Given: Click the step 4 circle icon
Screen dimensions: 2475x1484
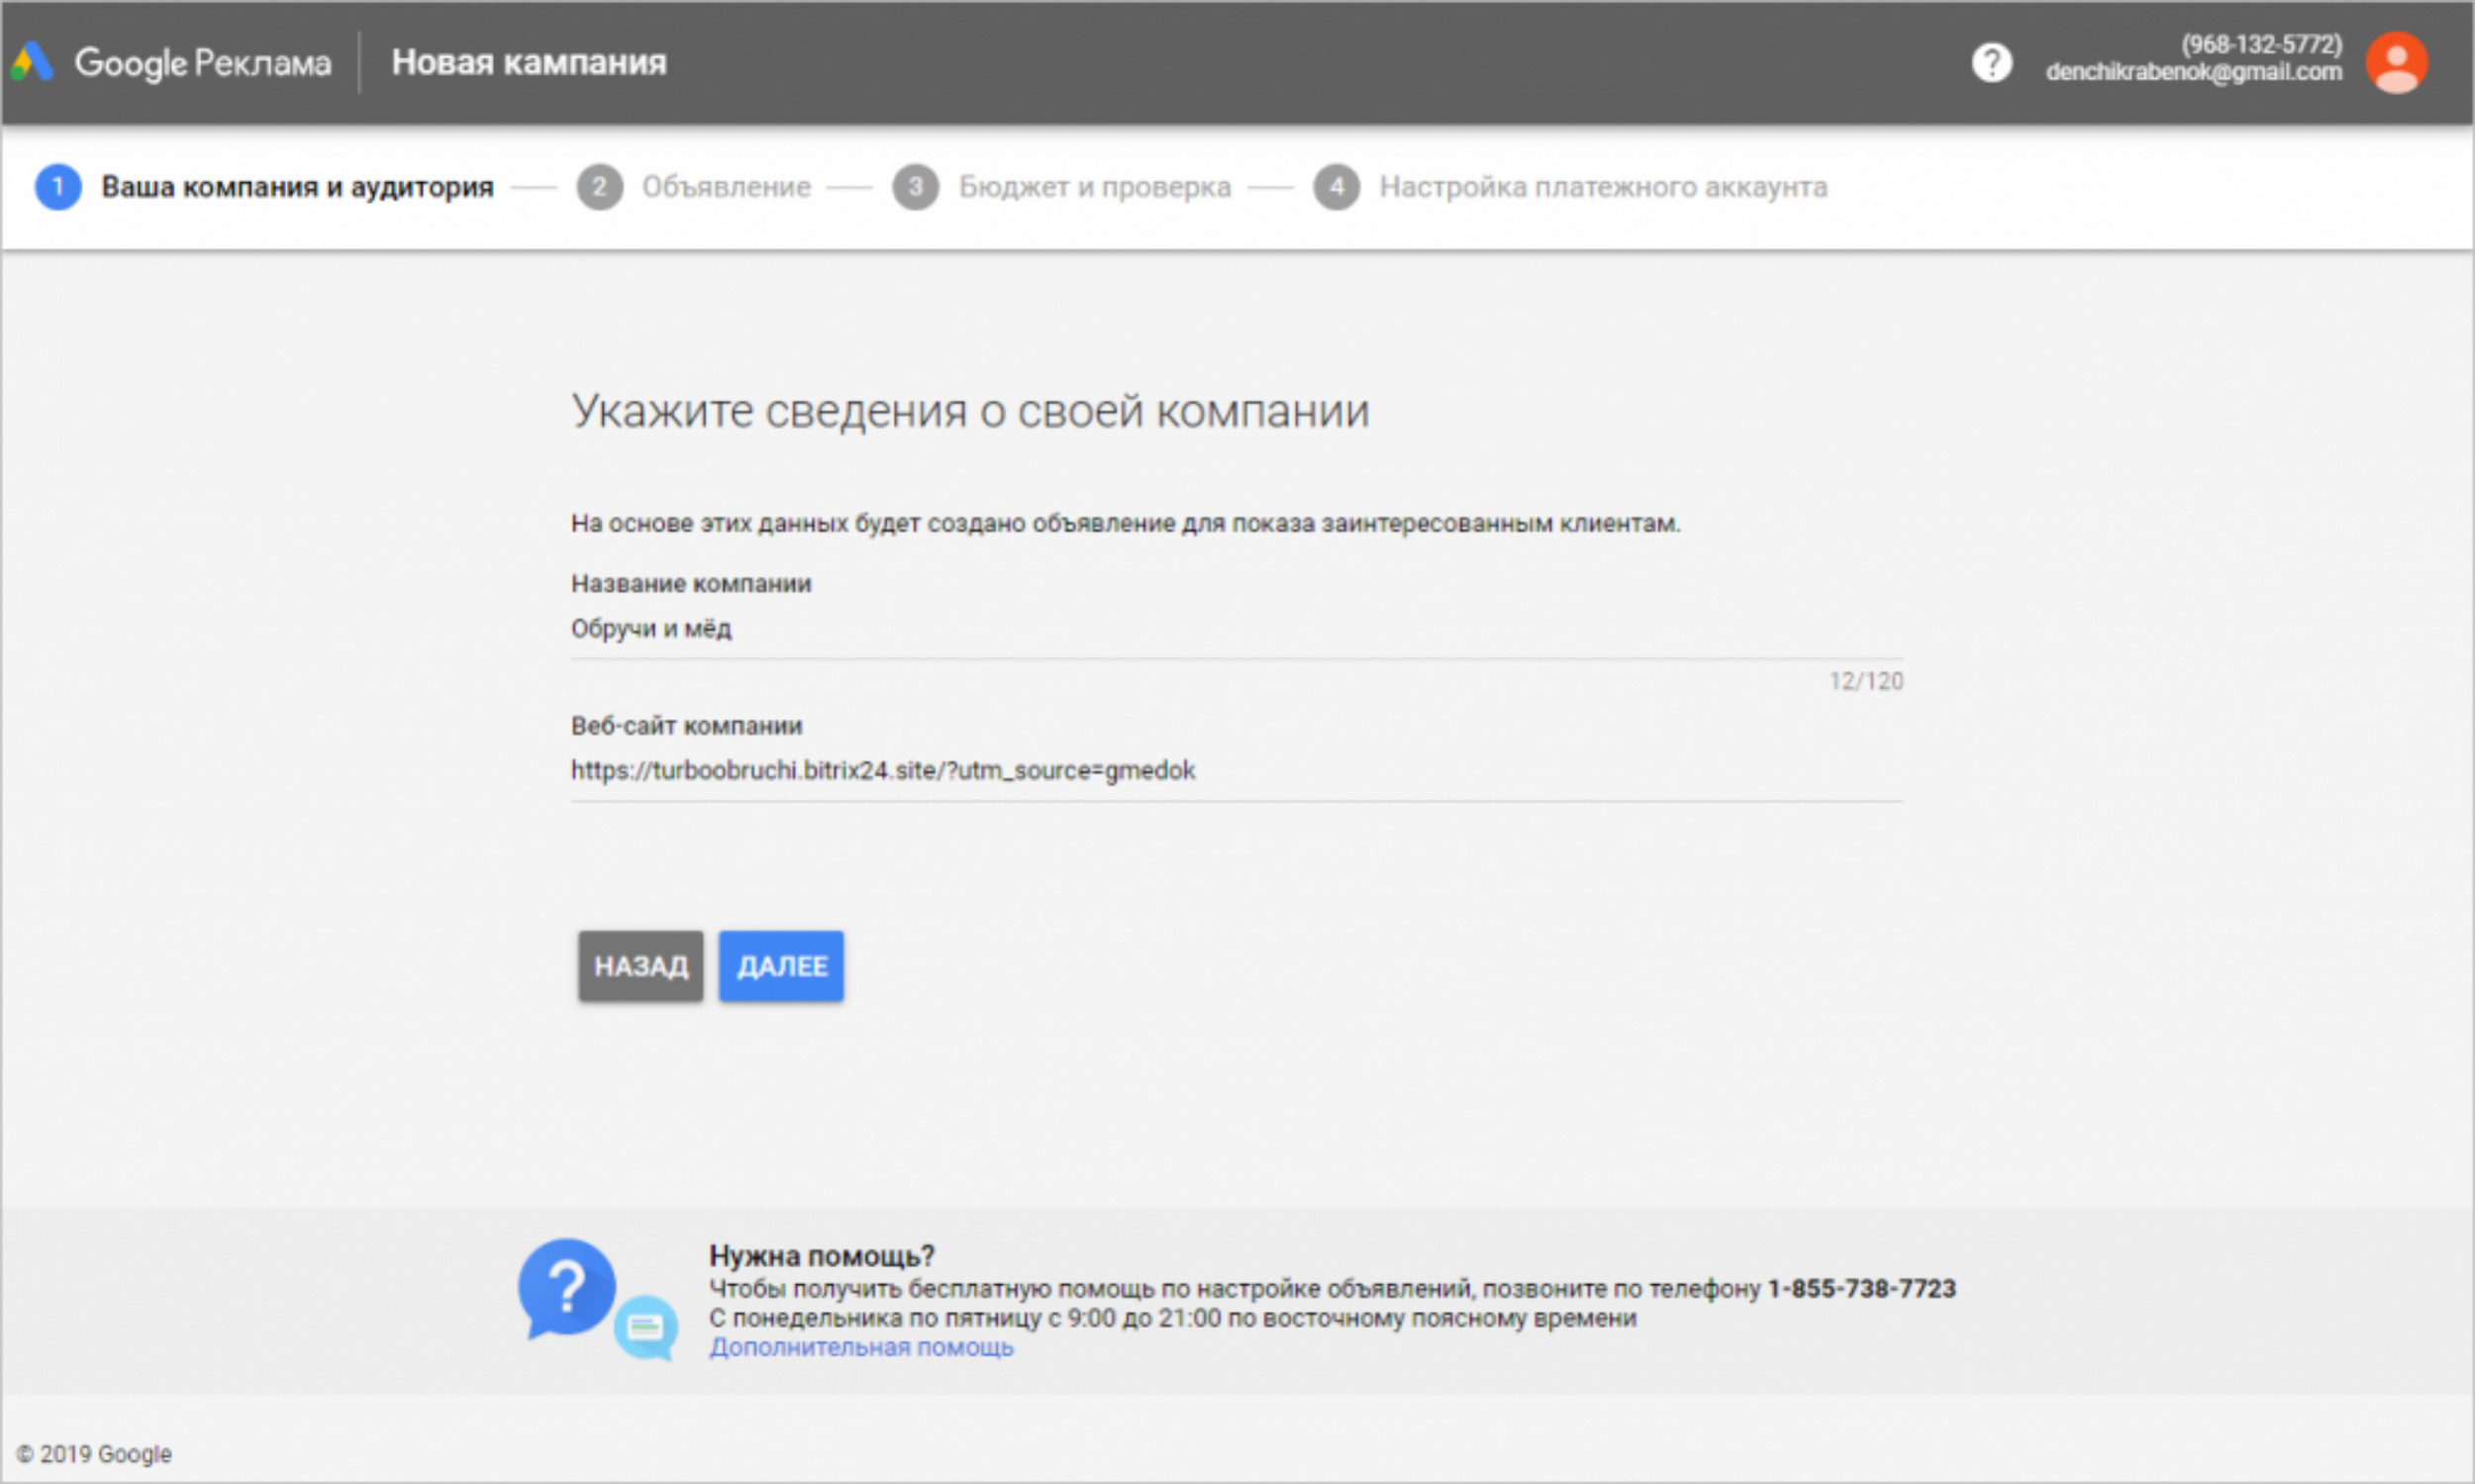Looking at the screenshot, I should [1336, 187].
